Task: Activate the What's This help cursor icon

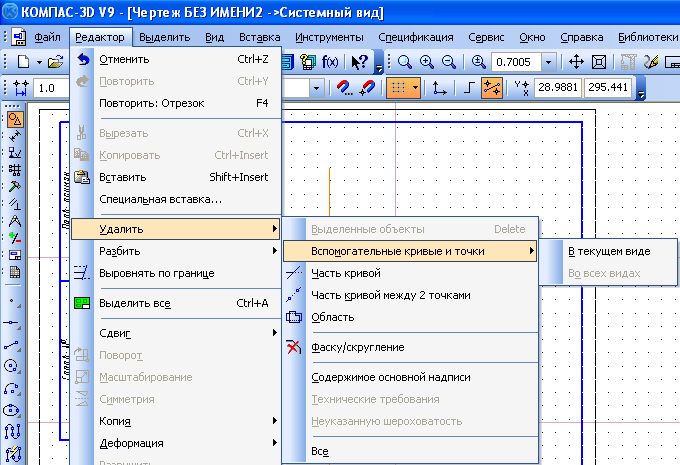Action: tap(359, 62)
